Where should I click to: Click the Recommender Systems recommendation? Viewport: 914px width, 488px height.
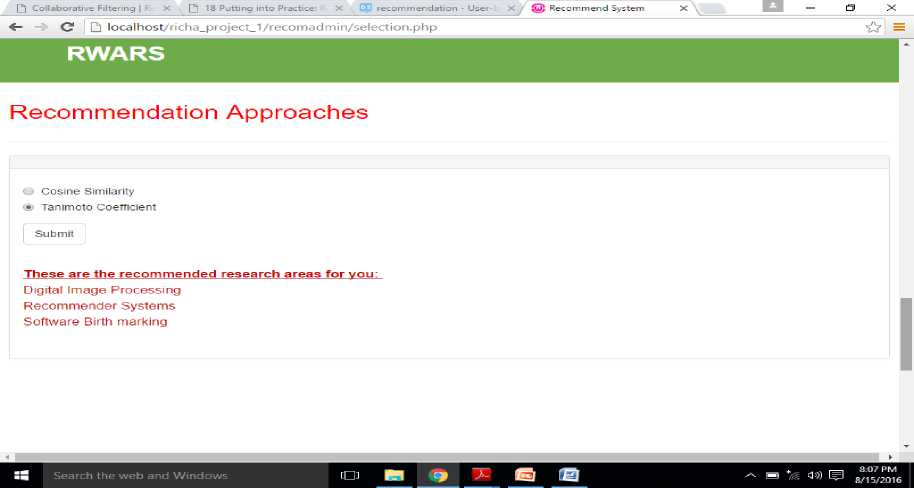(x=99, y=306)
